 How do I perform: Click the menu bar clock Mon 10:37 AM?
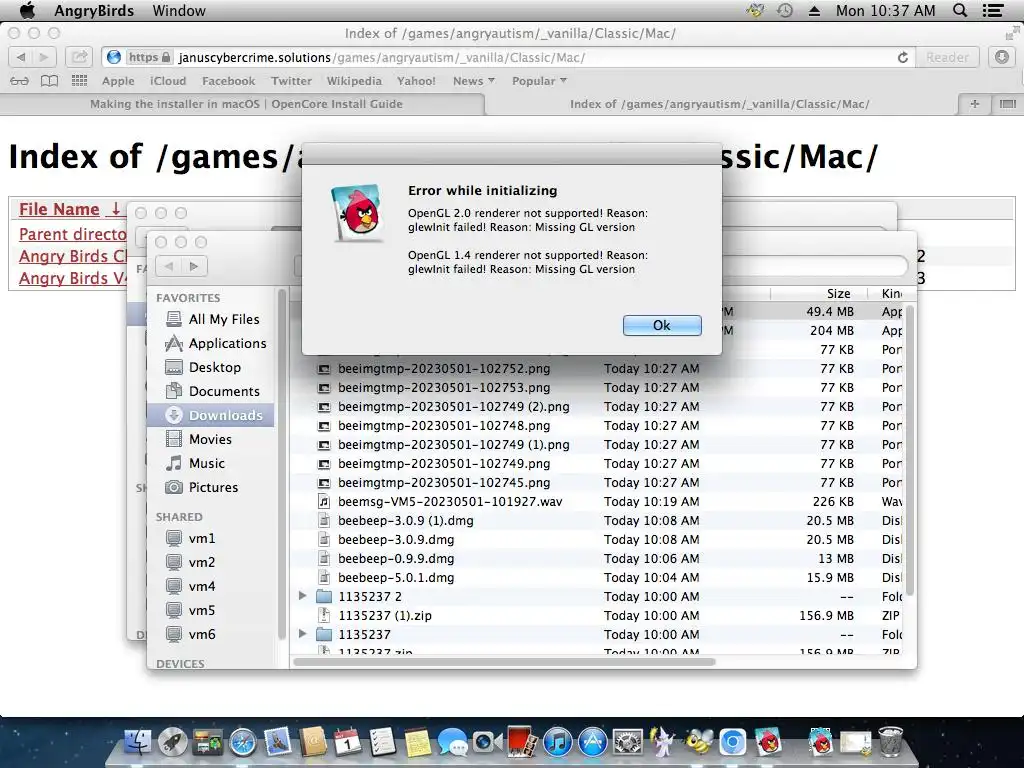click(x=885, y=10)
